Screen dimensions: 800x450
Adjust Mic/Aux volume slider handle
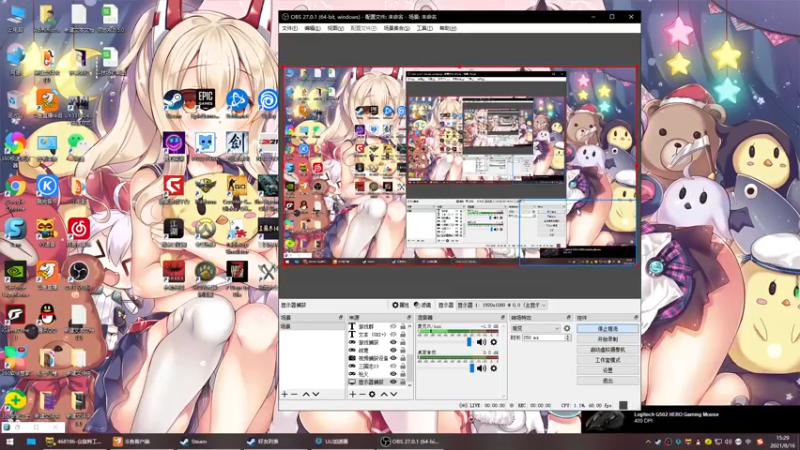click(469, 342)
